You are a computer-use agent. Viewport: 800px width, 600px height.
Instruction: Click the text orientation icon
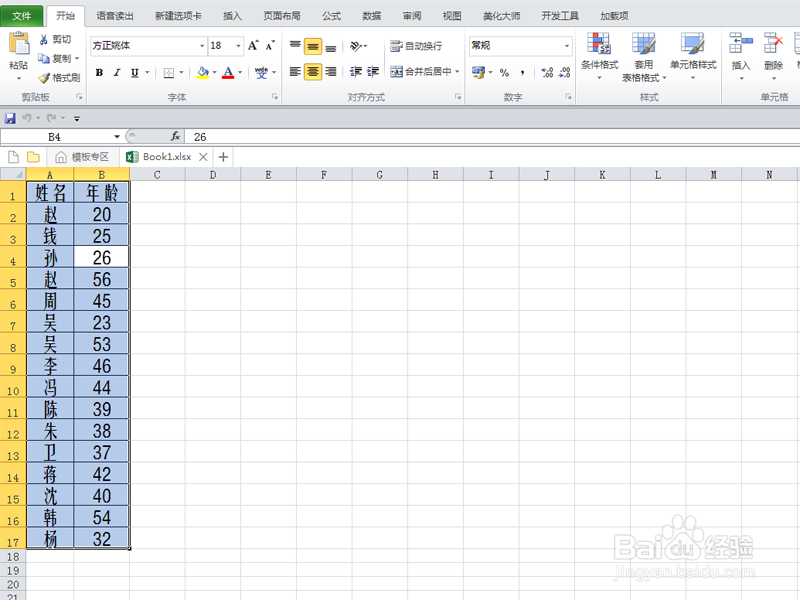[x=356, y=46]
